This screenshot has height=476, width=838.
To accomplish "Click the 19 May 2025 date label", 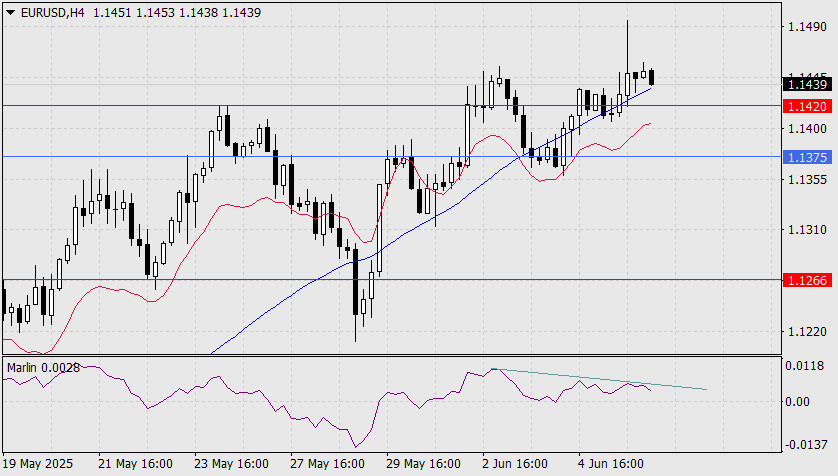I will [x=38, y=463].
